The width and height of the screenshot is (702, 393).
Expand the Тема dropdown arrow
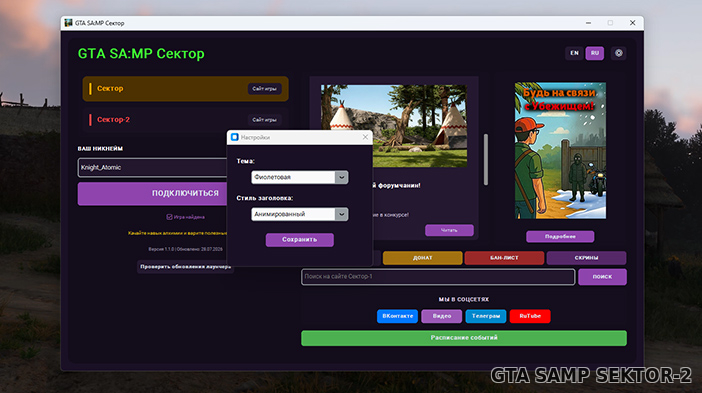click(x=341, y=177)
